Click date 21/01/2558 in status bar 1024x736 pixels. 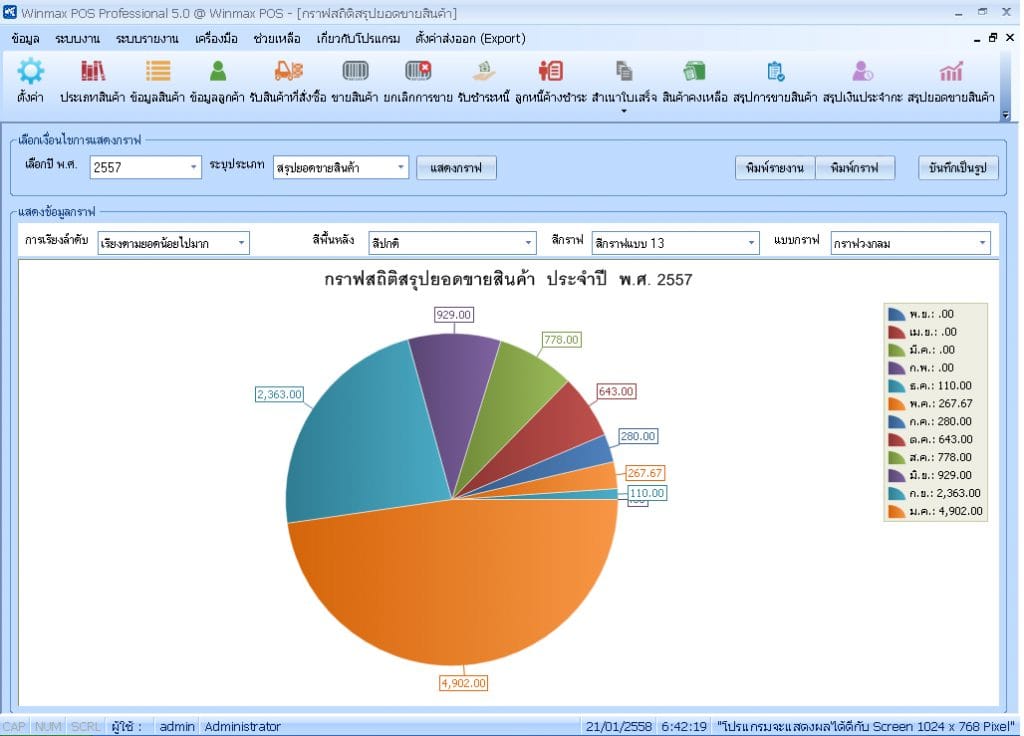(618, 726)
